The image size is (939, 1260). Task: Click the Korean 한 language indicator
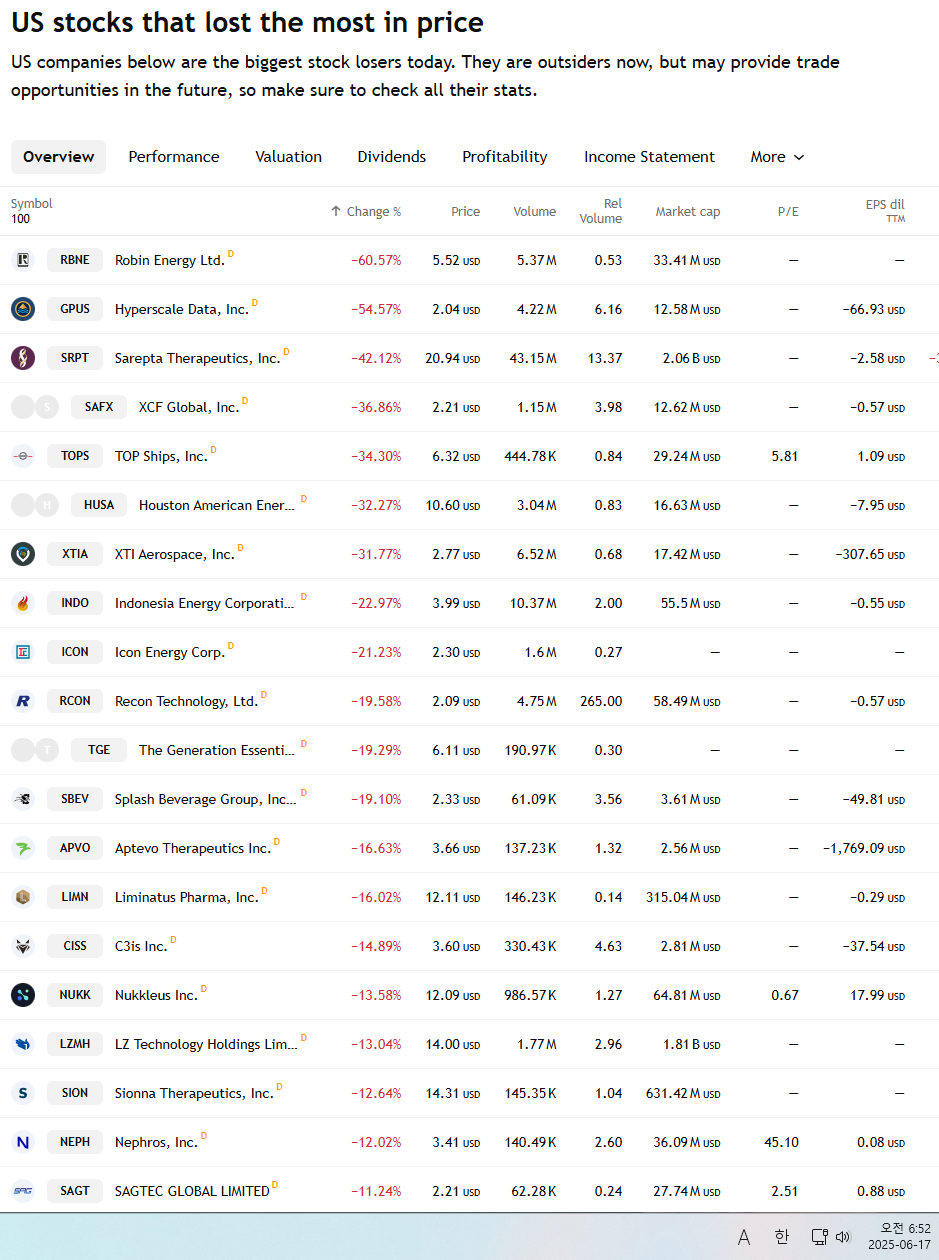click(x=781, y=1237)
